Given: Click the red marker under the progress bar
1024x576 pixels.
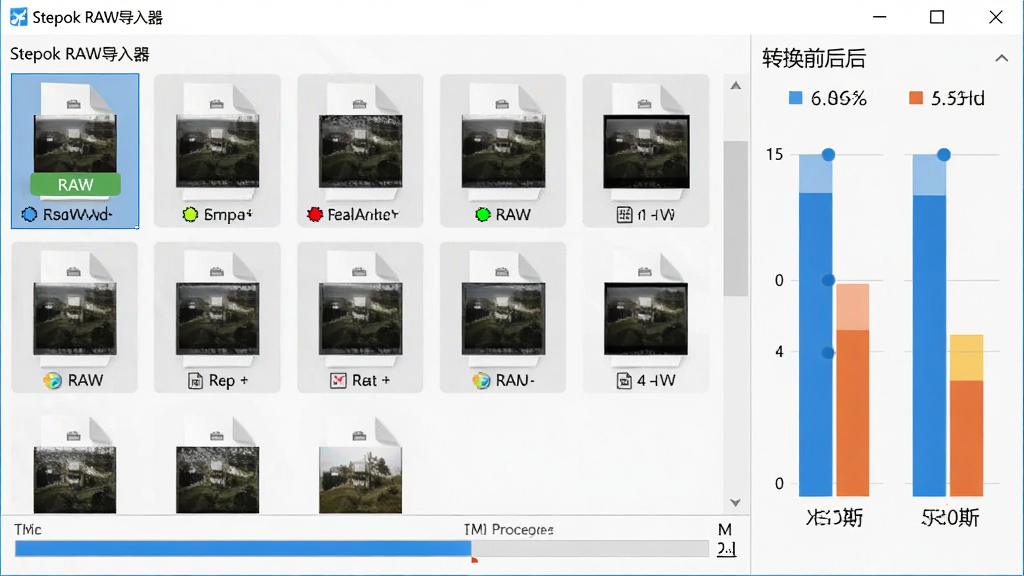Looking at the screenshot, I should click(474, 560).
